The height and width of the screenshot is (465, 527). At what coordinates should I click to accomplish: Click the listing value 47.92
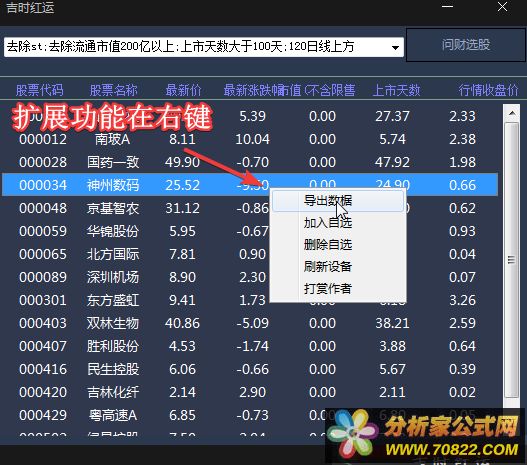(x=392, y=162)
